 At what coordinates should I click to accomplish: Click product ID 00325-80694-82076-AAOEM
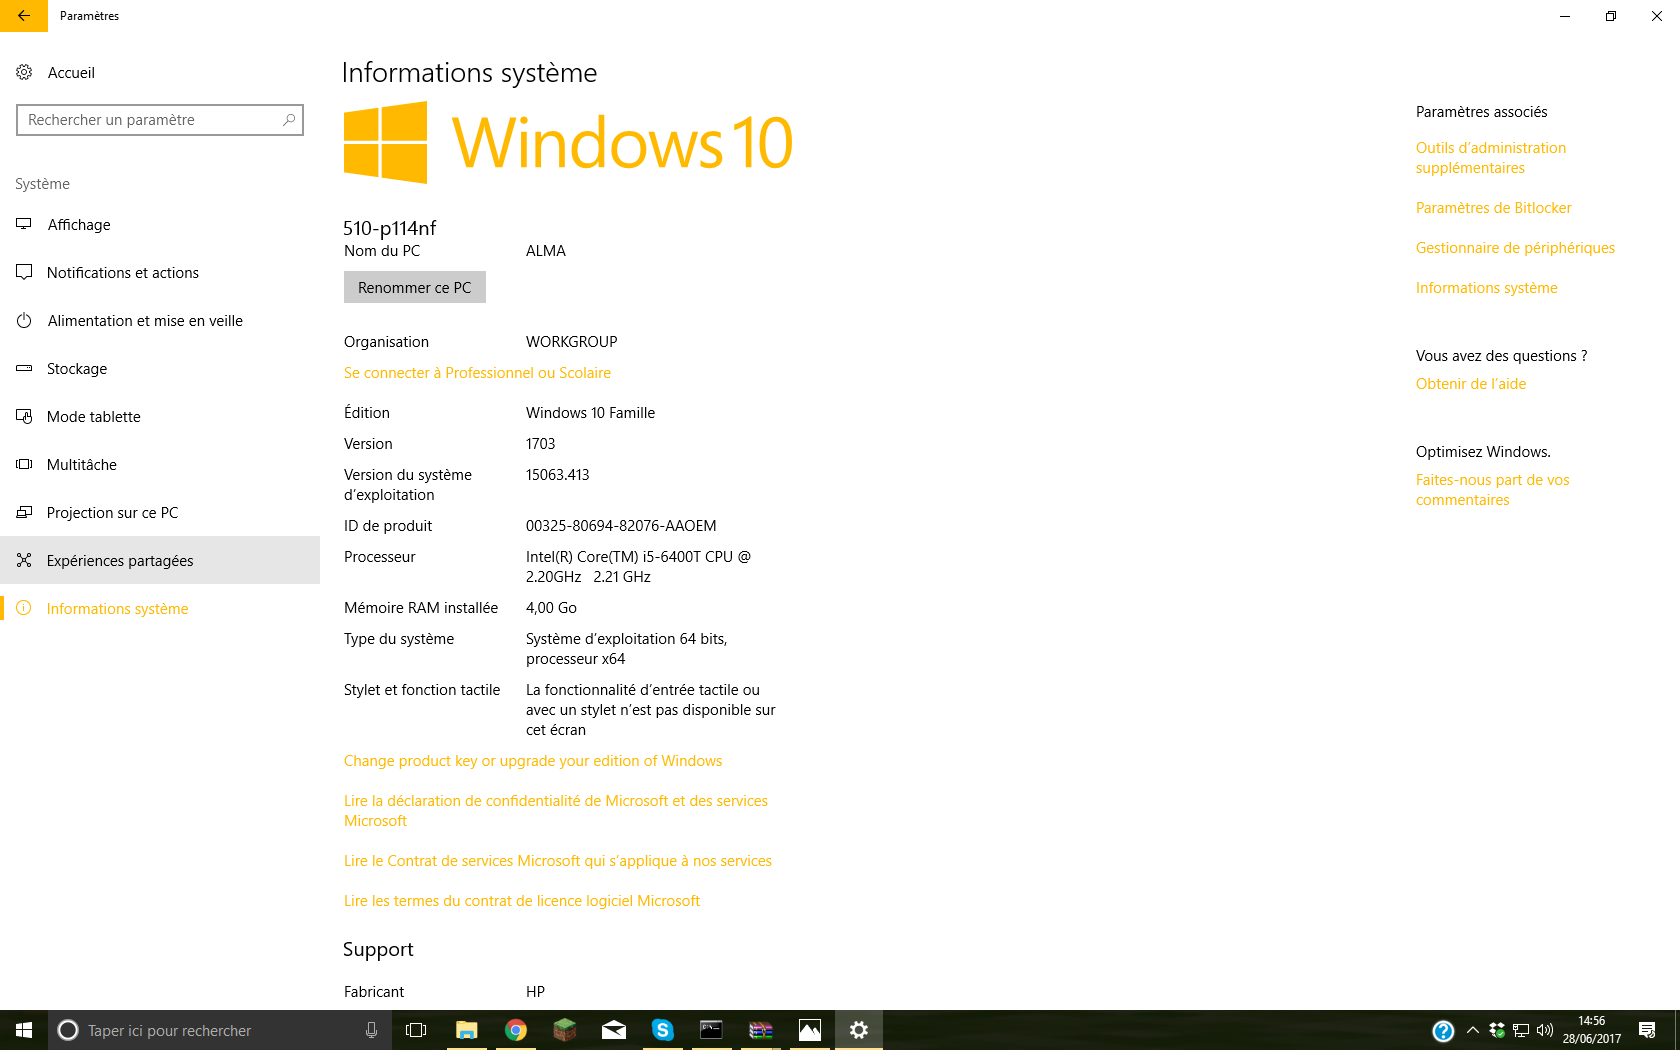point(621,526)
